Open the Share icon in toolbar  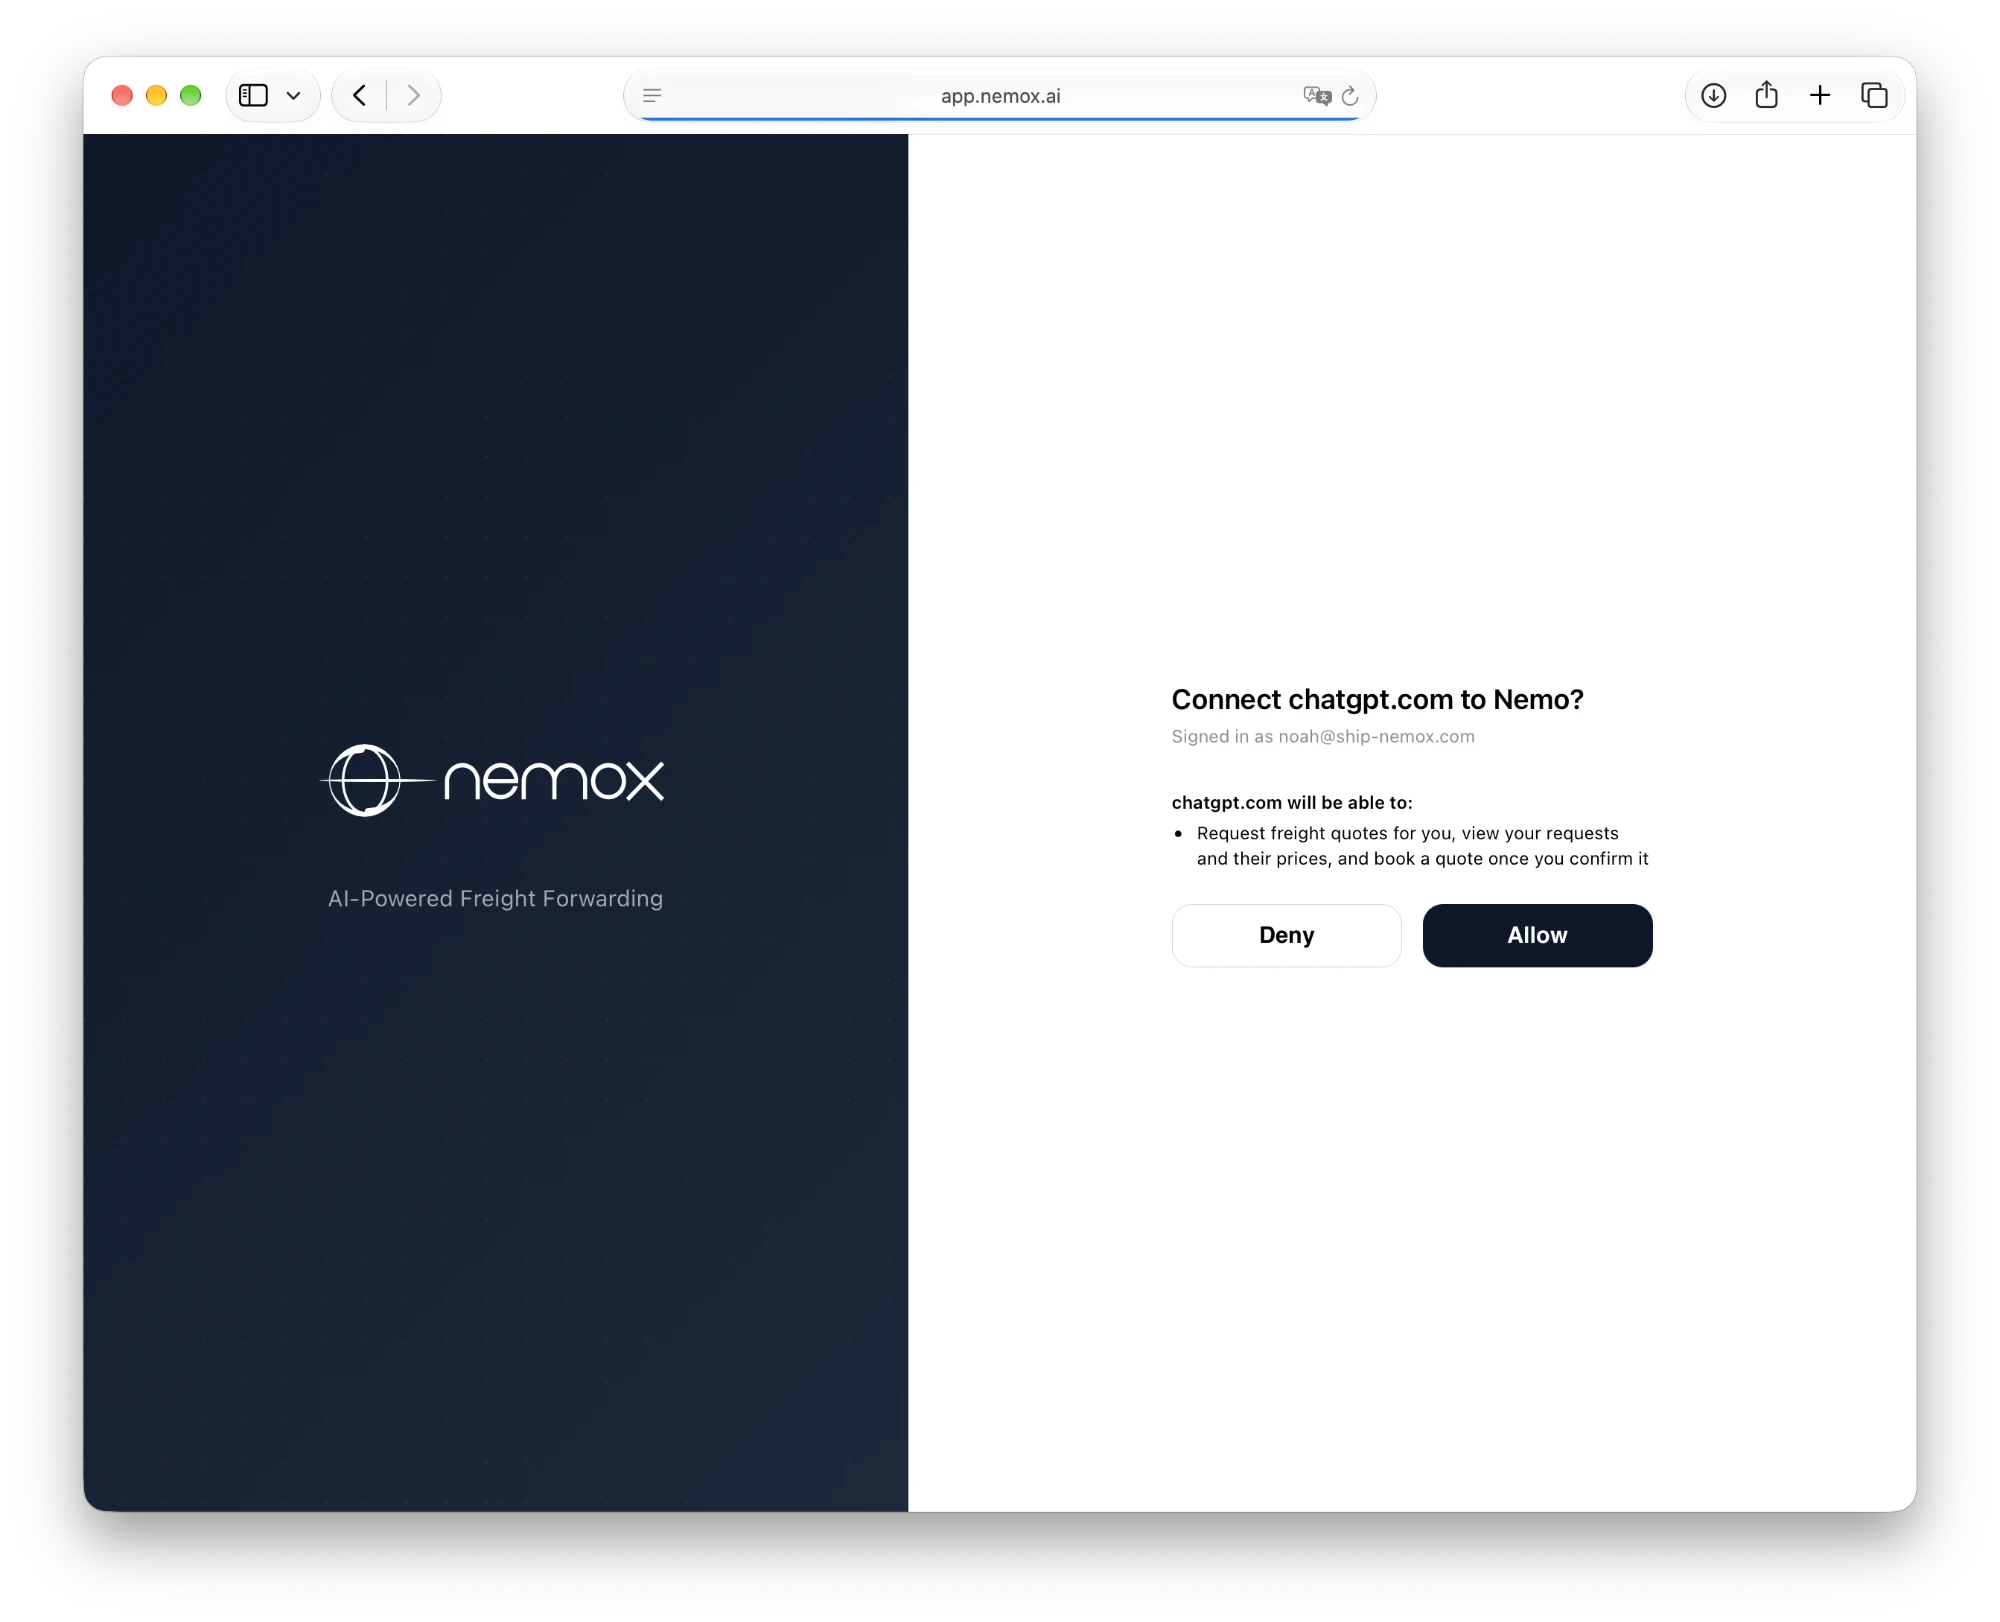(1766, 94)
